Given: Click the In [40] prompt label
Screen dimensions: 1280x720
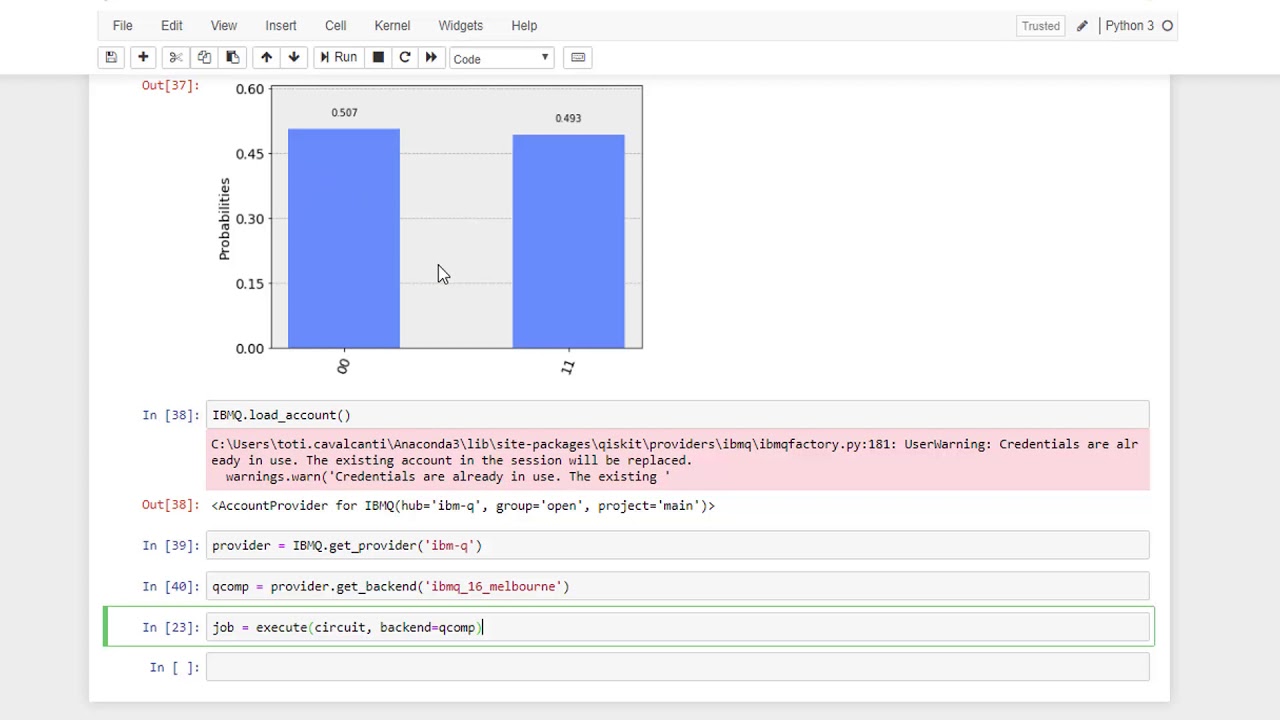Looking at the screenshot, I should (x=171, y=587).
